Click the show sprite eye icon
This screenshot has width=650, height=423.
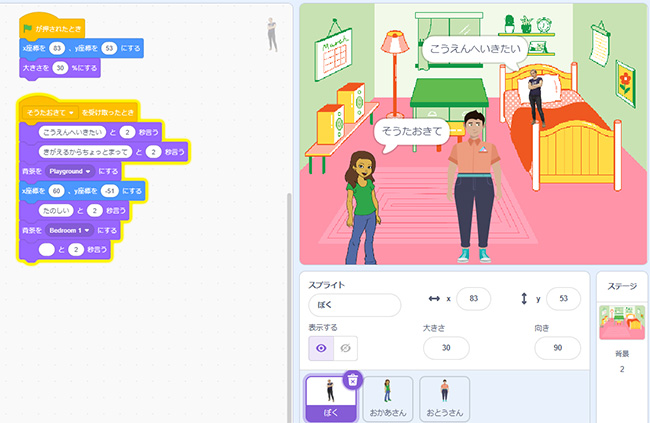click(x=321, y=348)
